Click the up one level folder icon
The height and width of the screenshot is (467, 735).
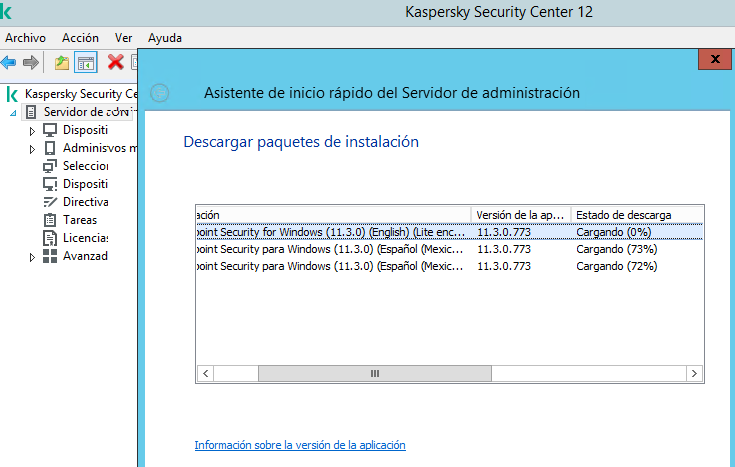[62, 62]
